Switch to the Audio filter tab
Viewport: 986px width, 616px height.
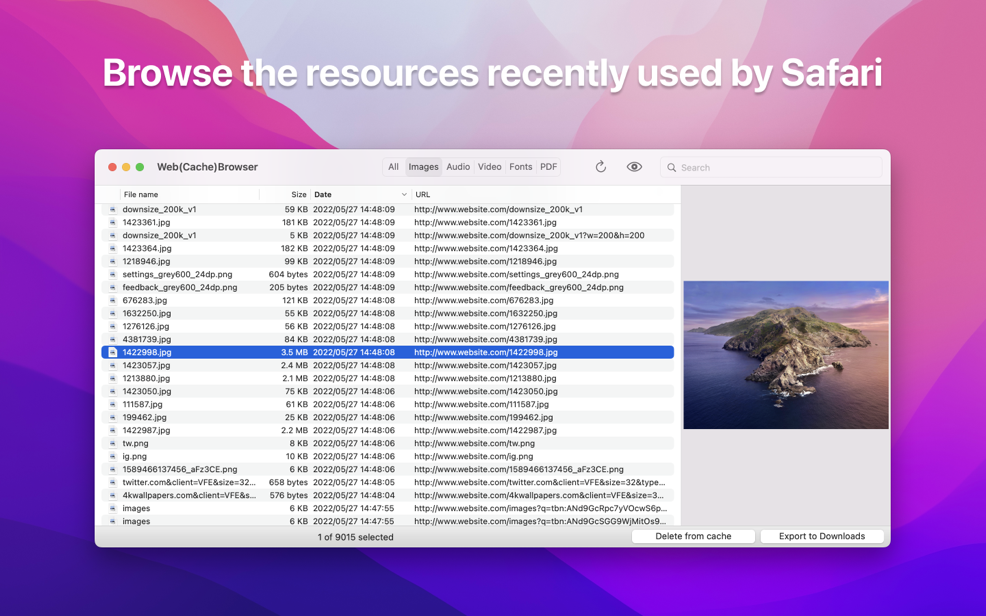coord(458,167)
